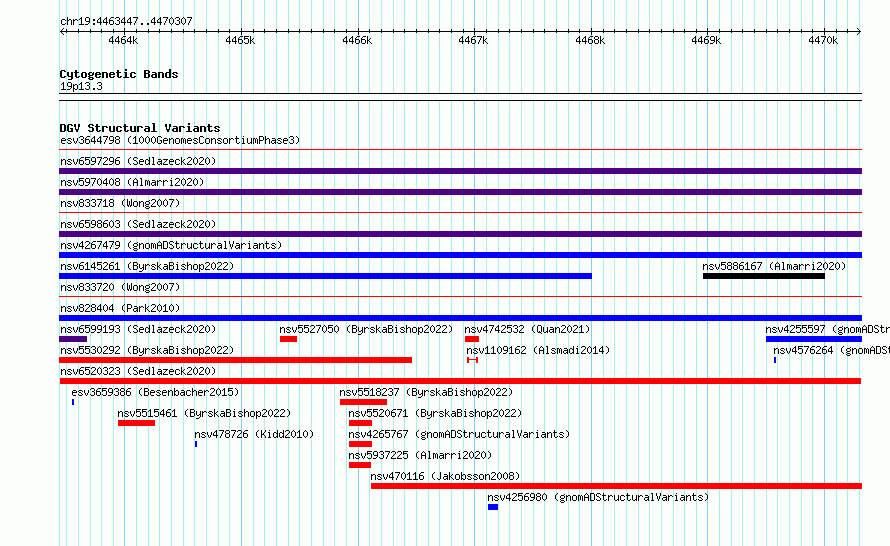This screenshot has height=546, width=890.
Task: Click the 4469k ruler tick label
Action: tap(706, 40)
